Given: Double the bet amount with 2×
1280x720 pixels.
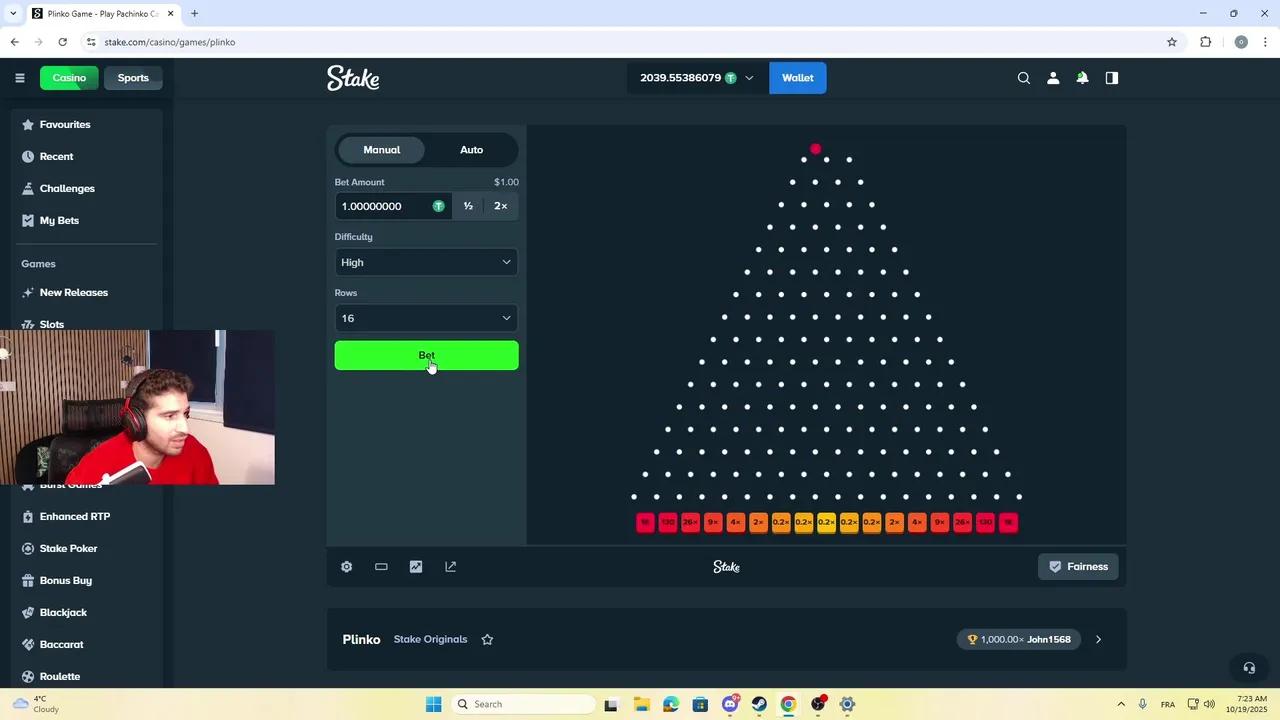Looking at the screenshot, I should (501, 206).
